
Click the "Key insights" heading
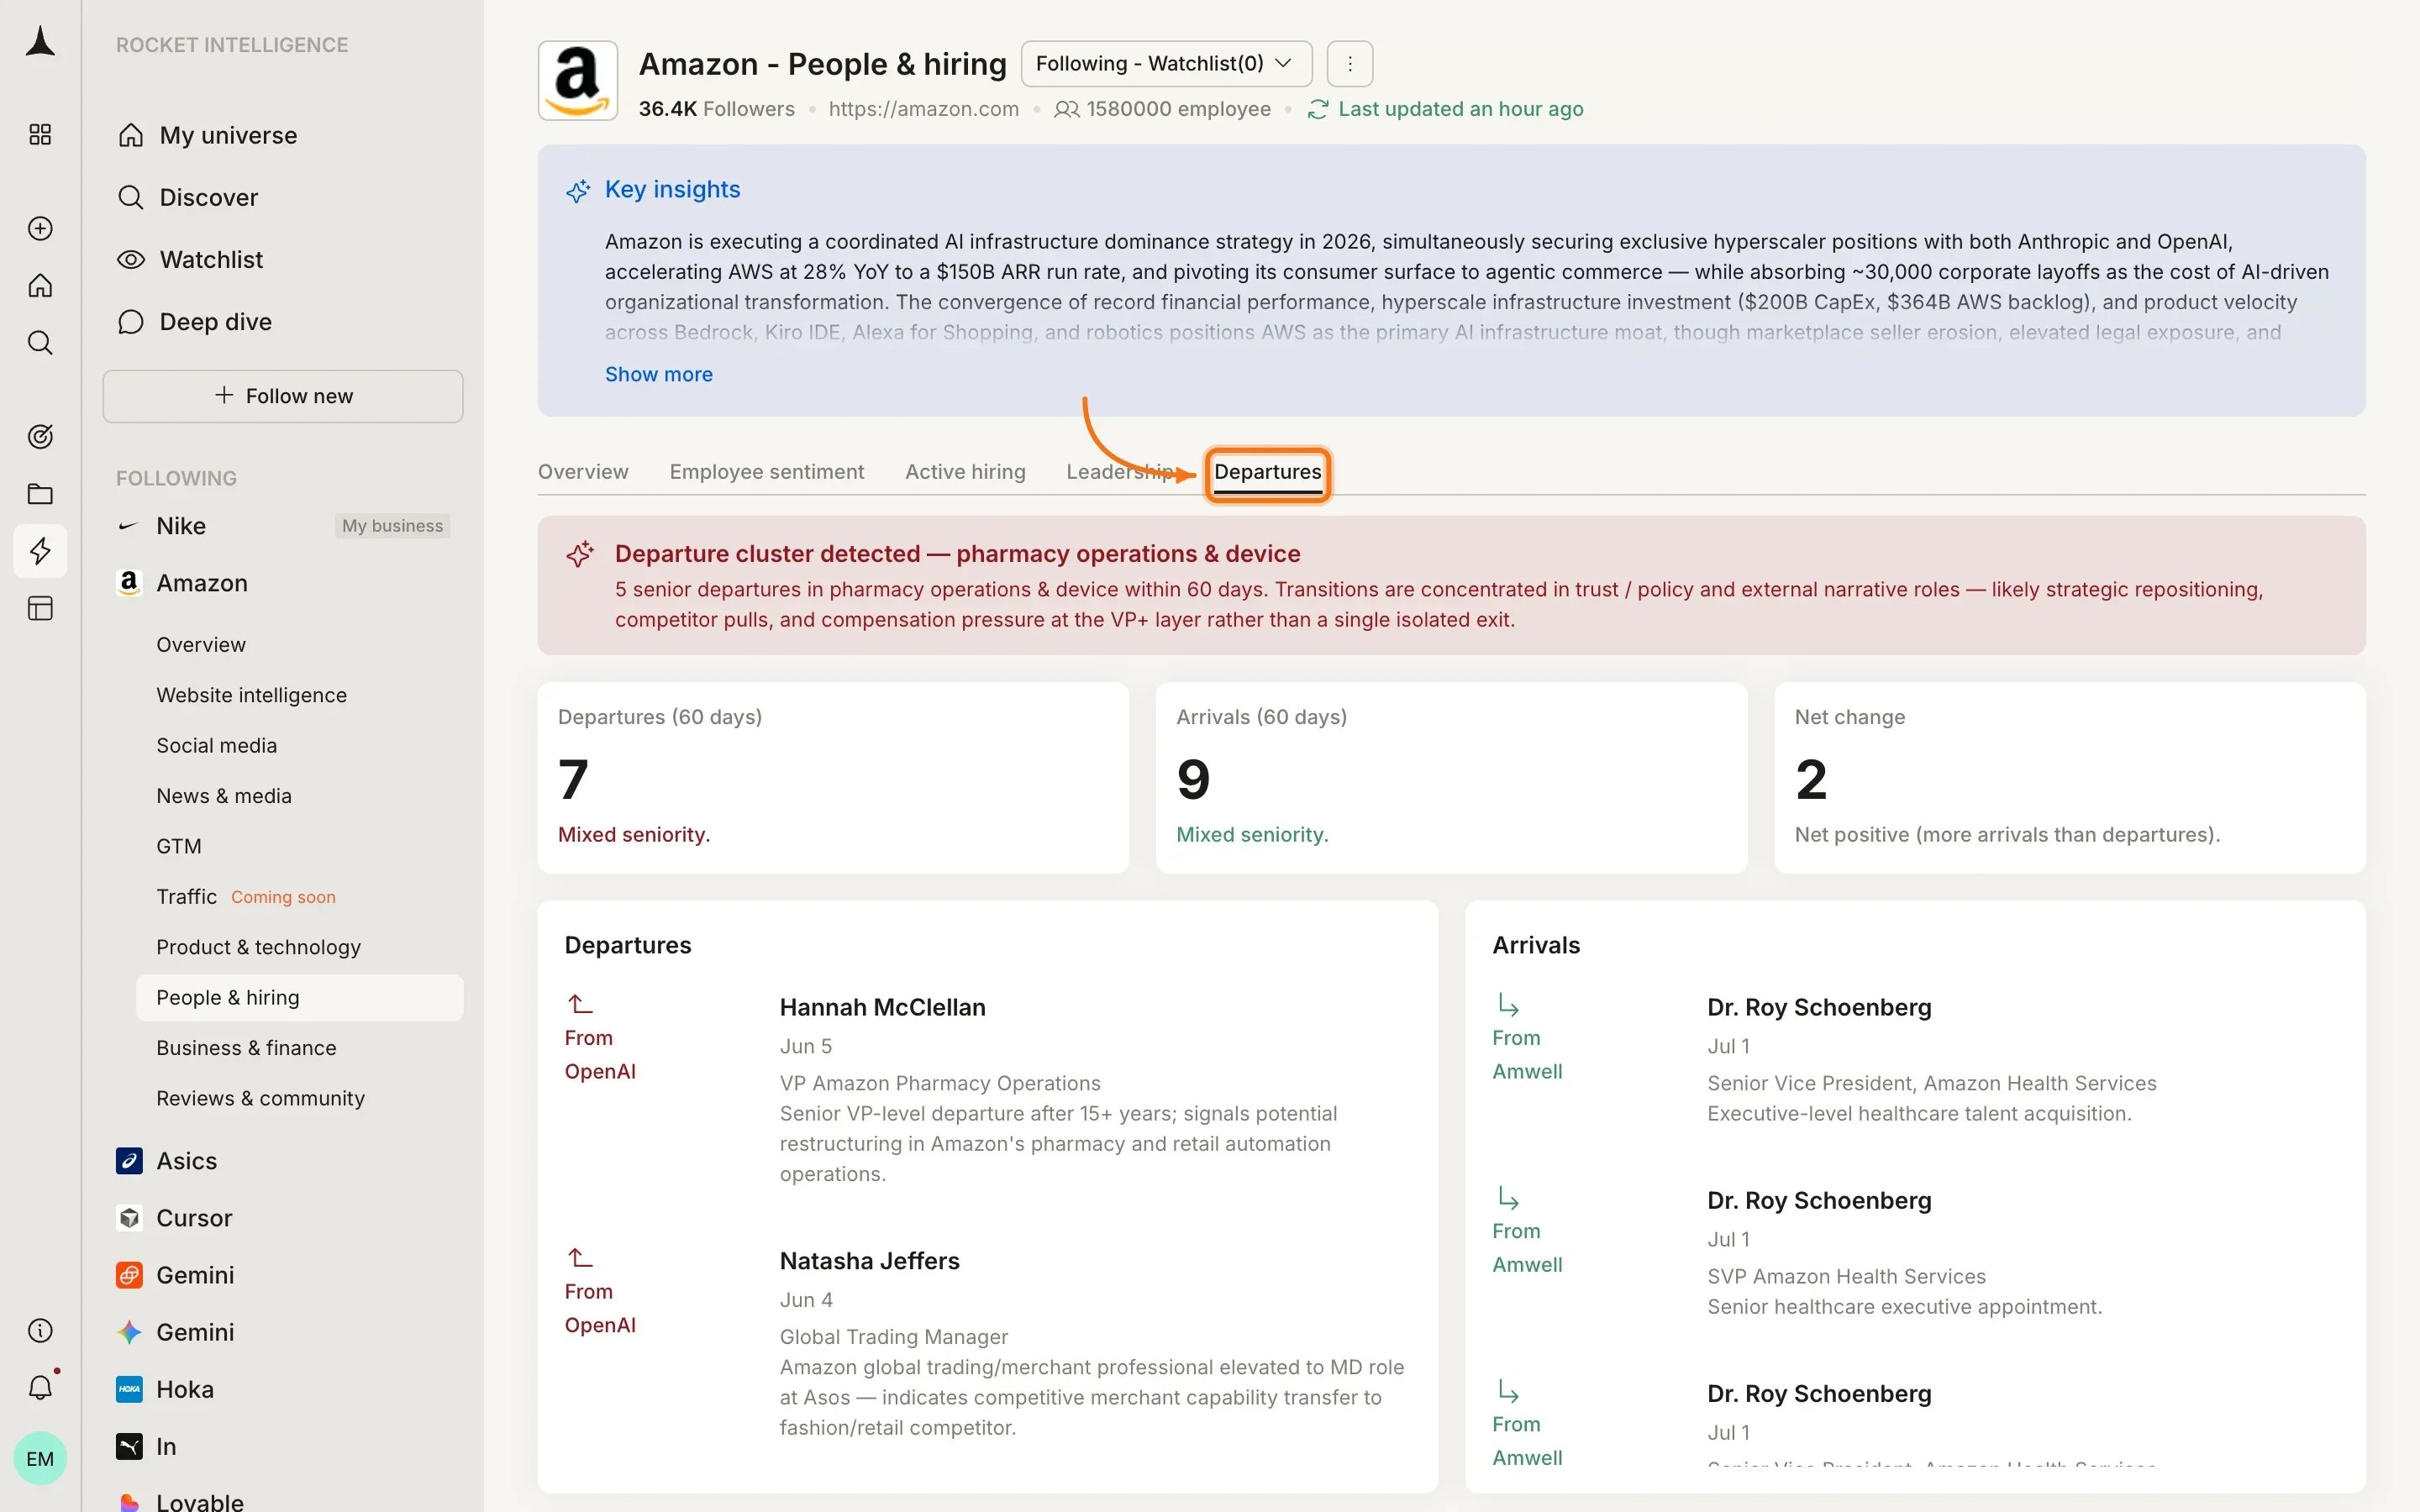click(672, 190)
